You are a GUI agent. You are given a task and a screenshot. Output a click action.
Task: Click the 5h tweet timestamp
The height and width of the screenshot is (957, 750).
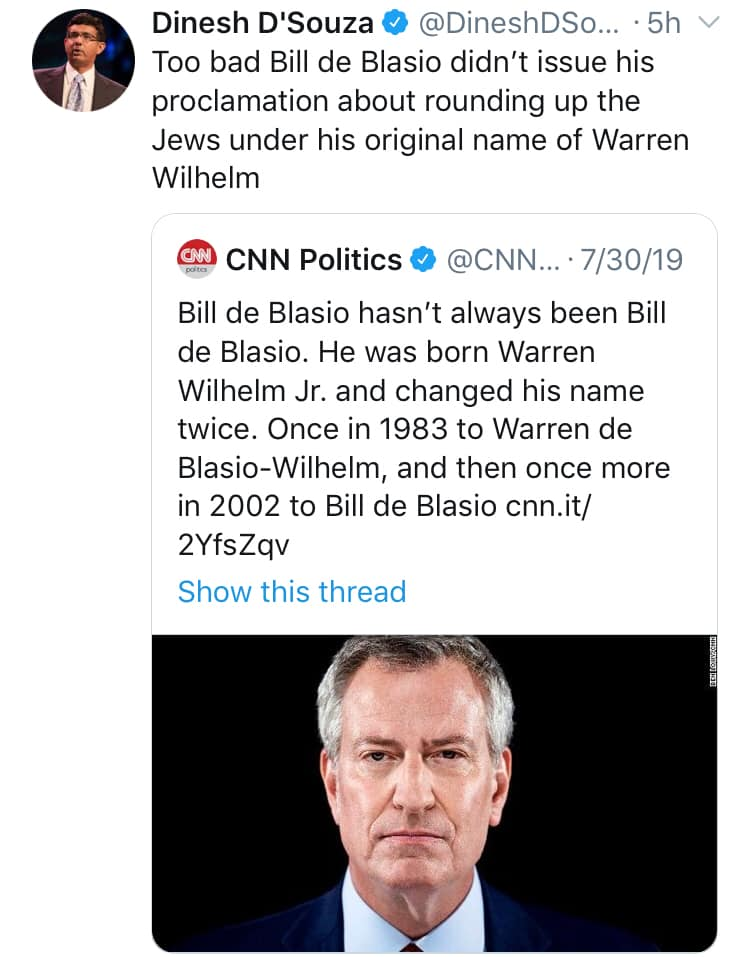coord(664,21)
